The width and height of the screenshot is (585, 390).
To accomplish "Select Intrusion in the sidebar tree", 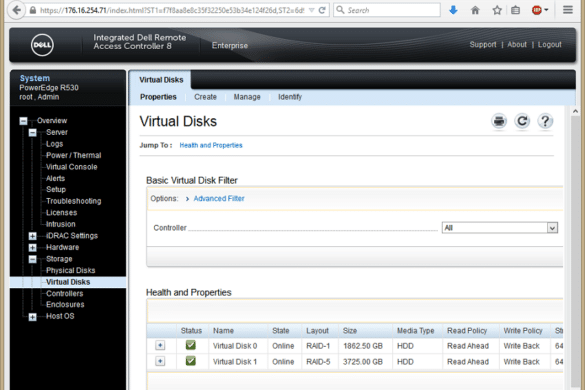I will (x=60, y=224).
